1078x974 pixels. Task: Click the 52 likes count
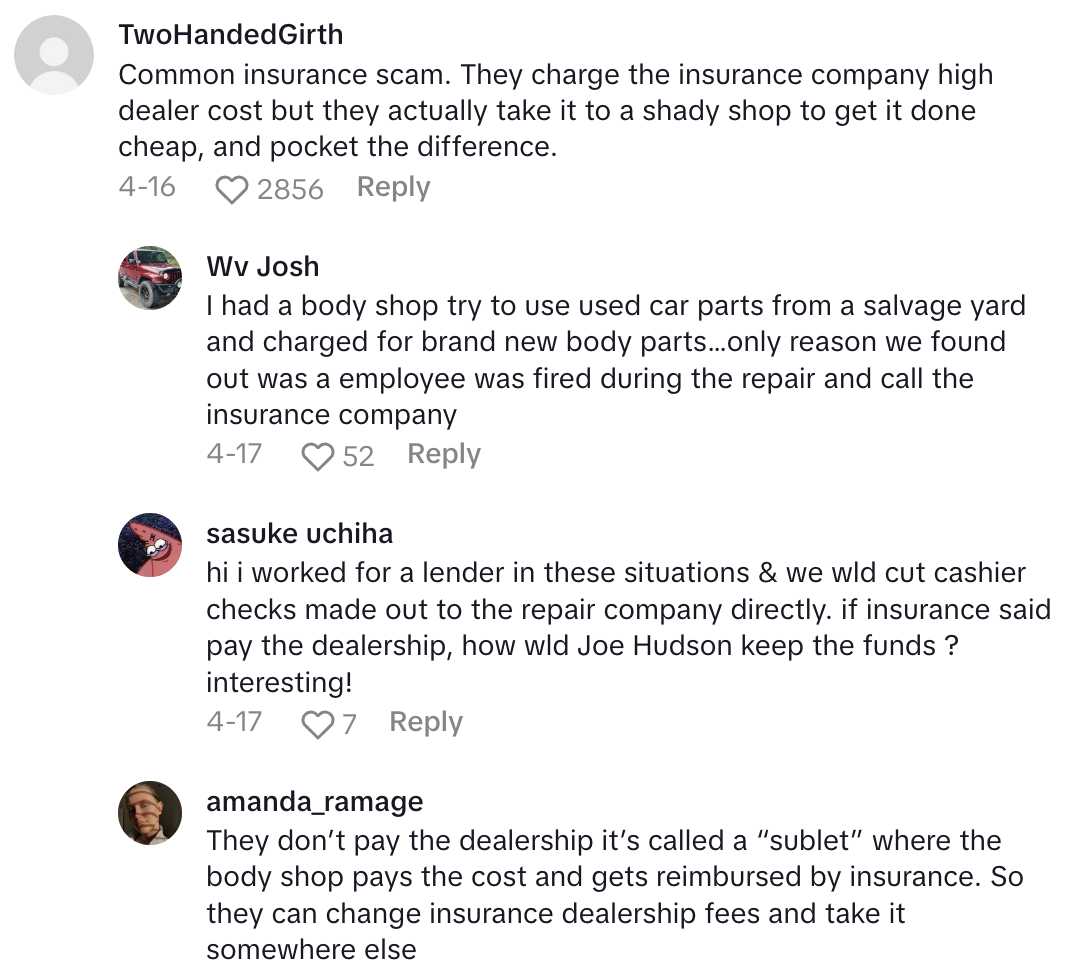click(358, 457)
